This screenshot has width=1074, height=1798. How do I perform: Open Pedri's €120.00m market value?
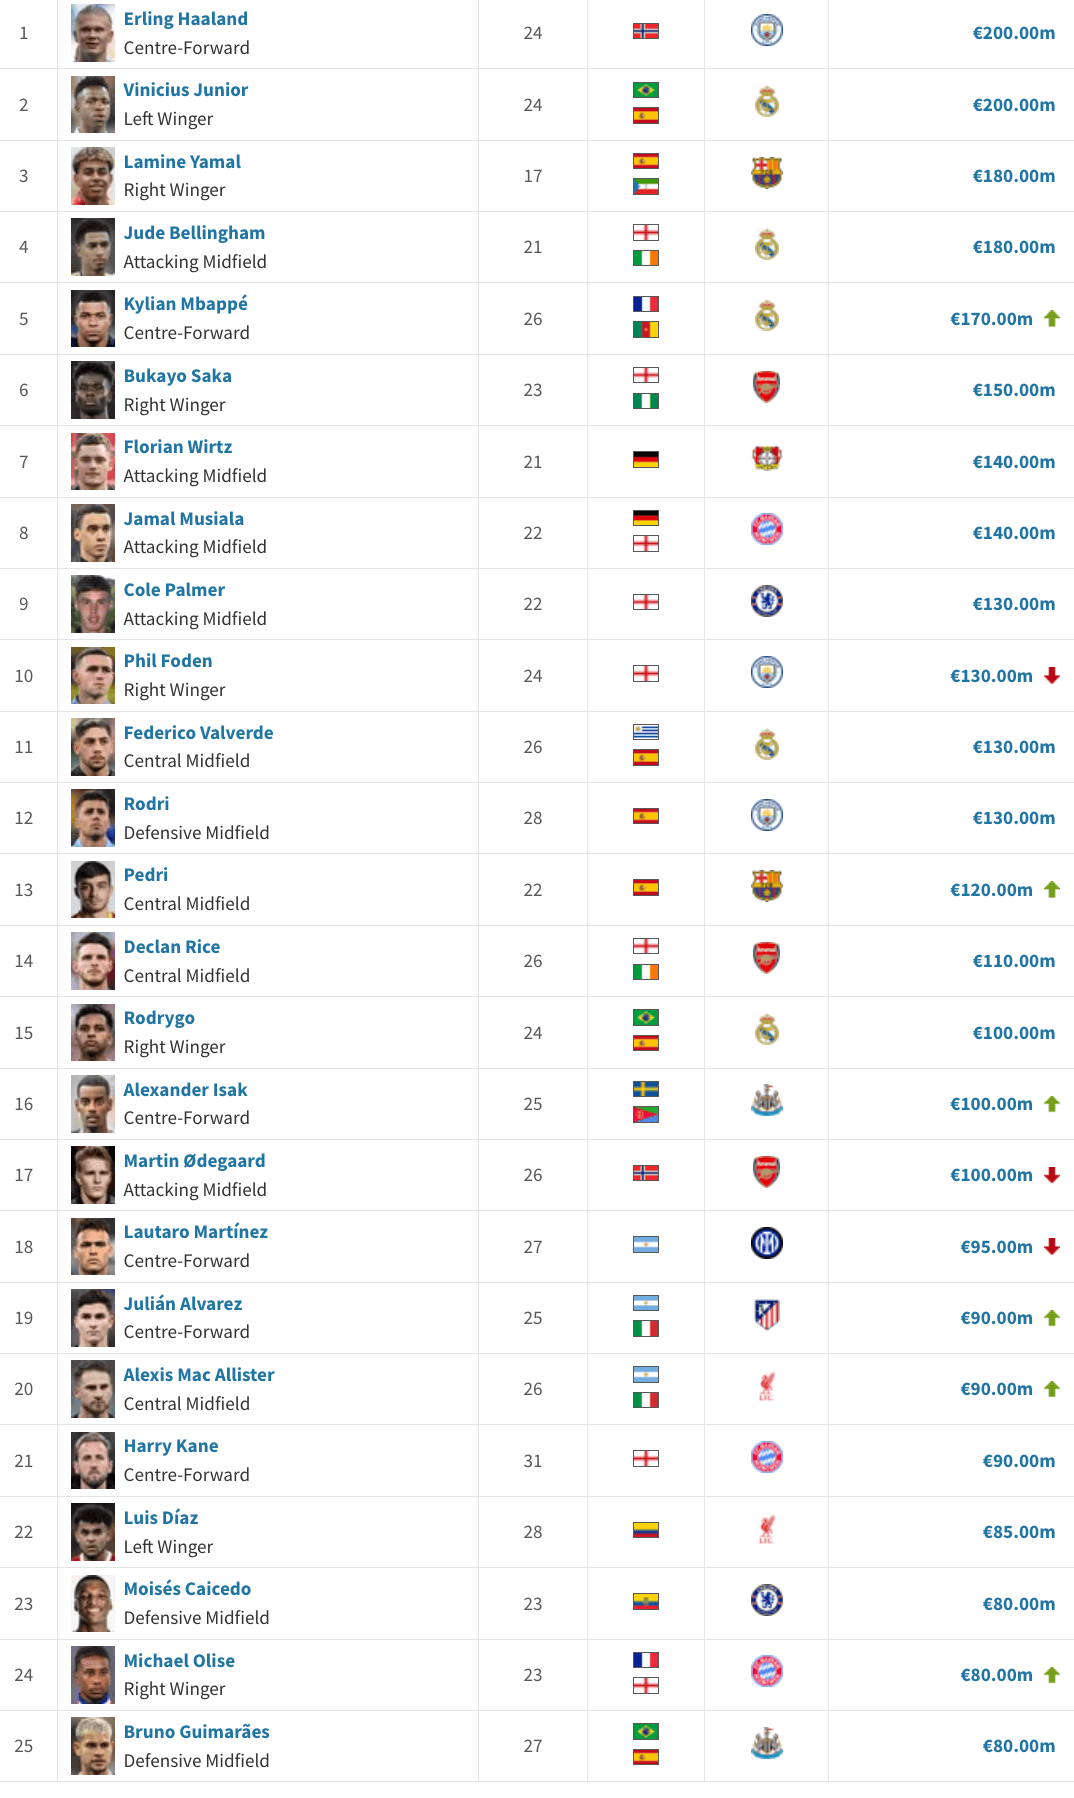[x=991, y=890]
